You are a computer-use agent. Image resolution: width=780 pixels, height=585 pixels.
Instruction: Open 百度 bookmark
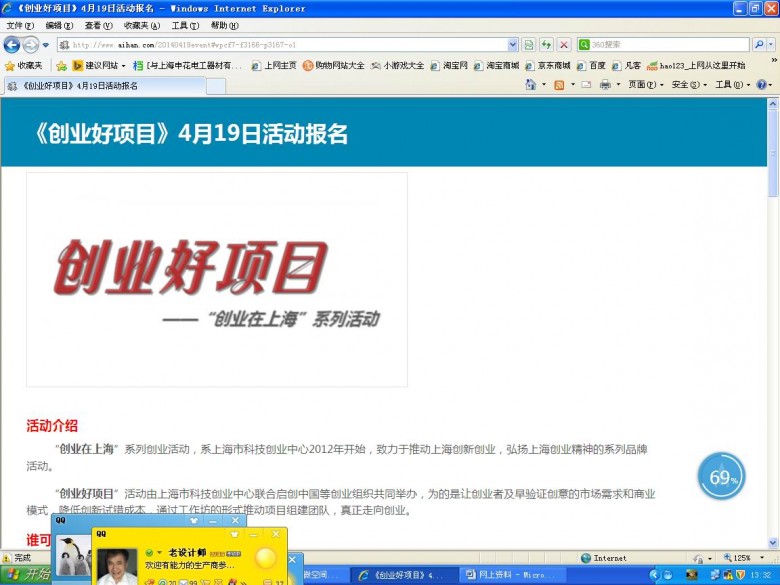coord(591,65)
